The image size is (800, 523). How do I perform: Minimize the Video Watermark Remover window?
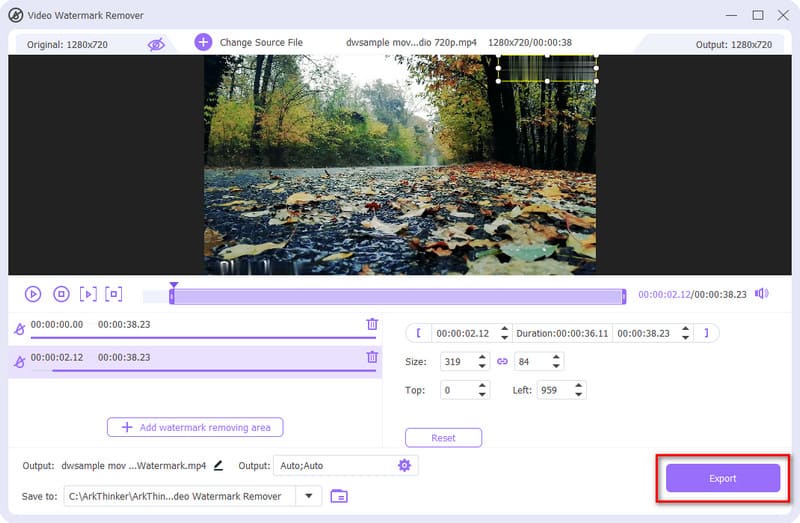point(731,15)
